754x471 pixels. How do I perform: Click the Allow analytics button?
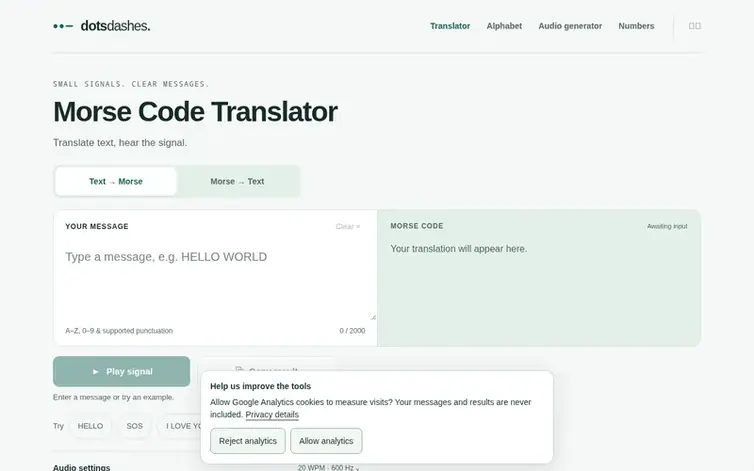[x=326, y=441]
